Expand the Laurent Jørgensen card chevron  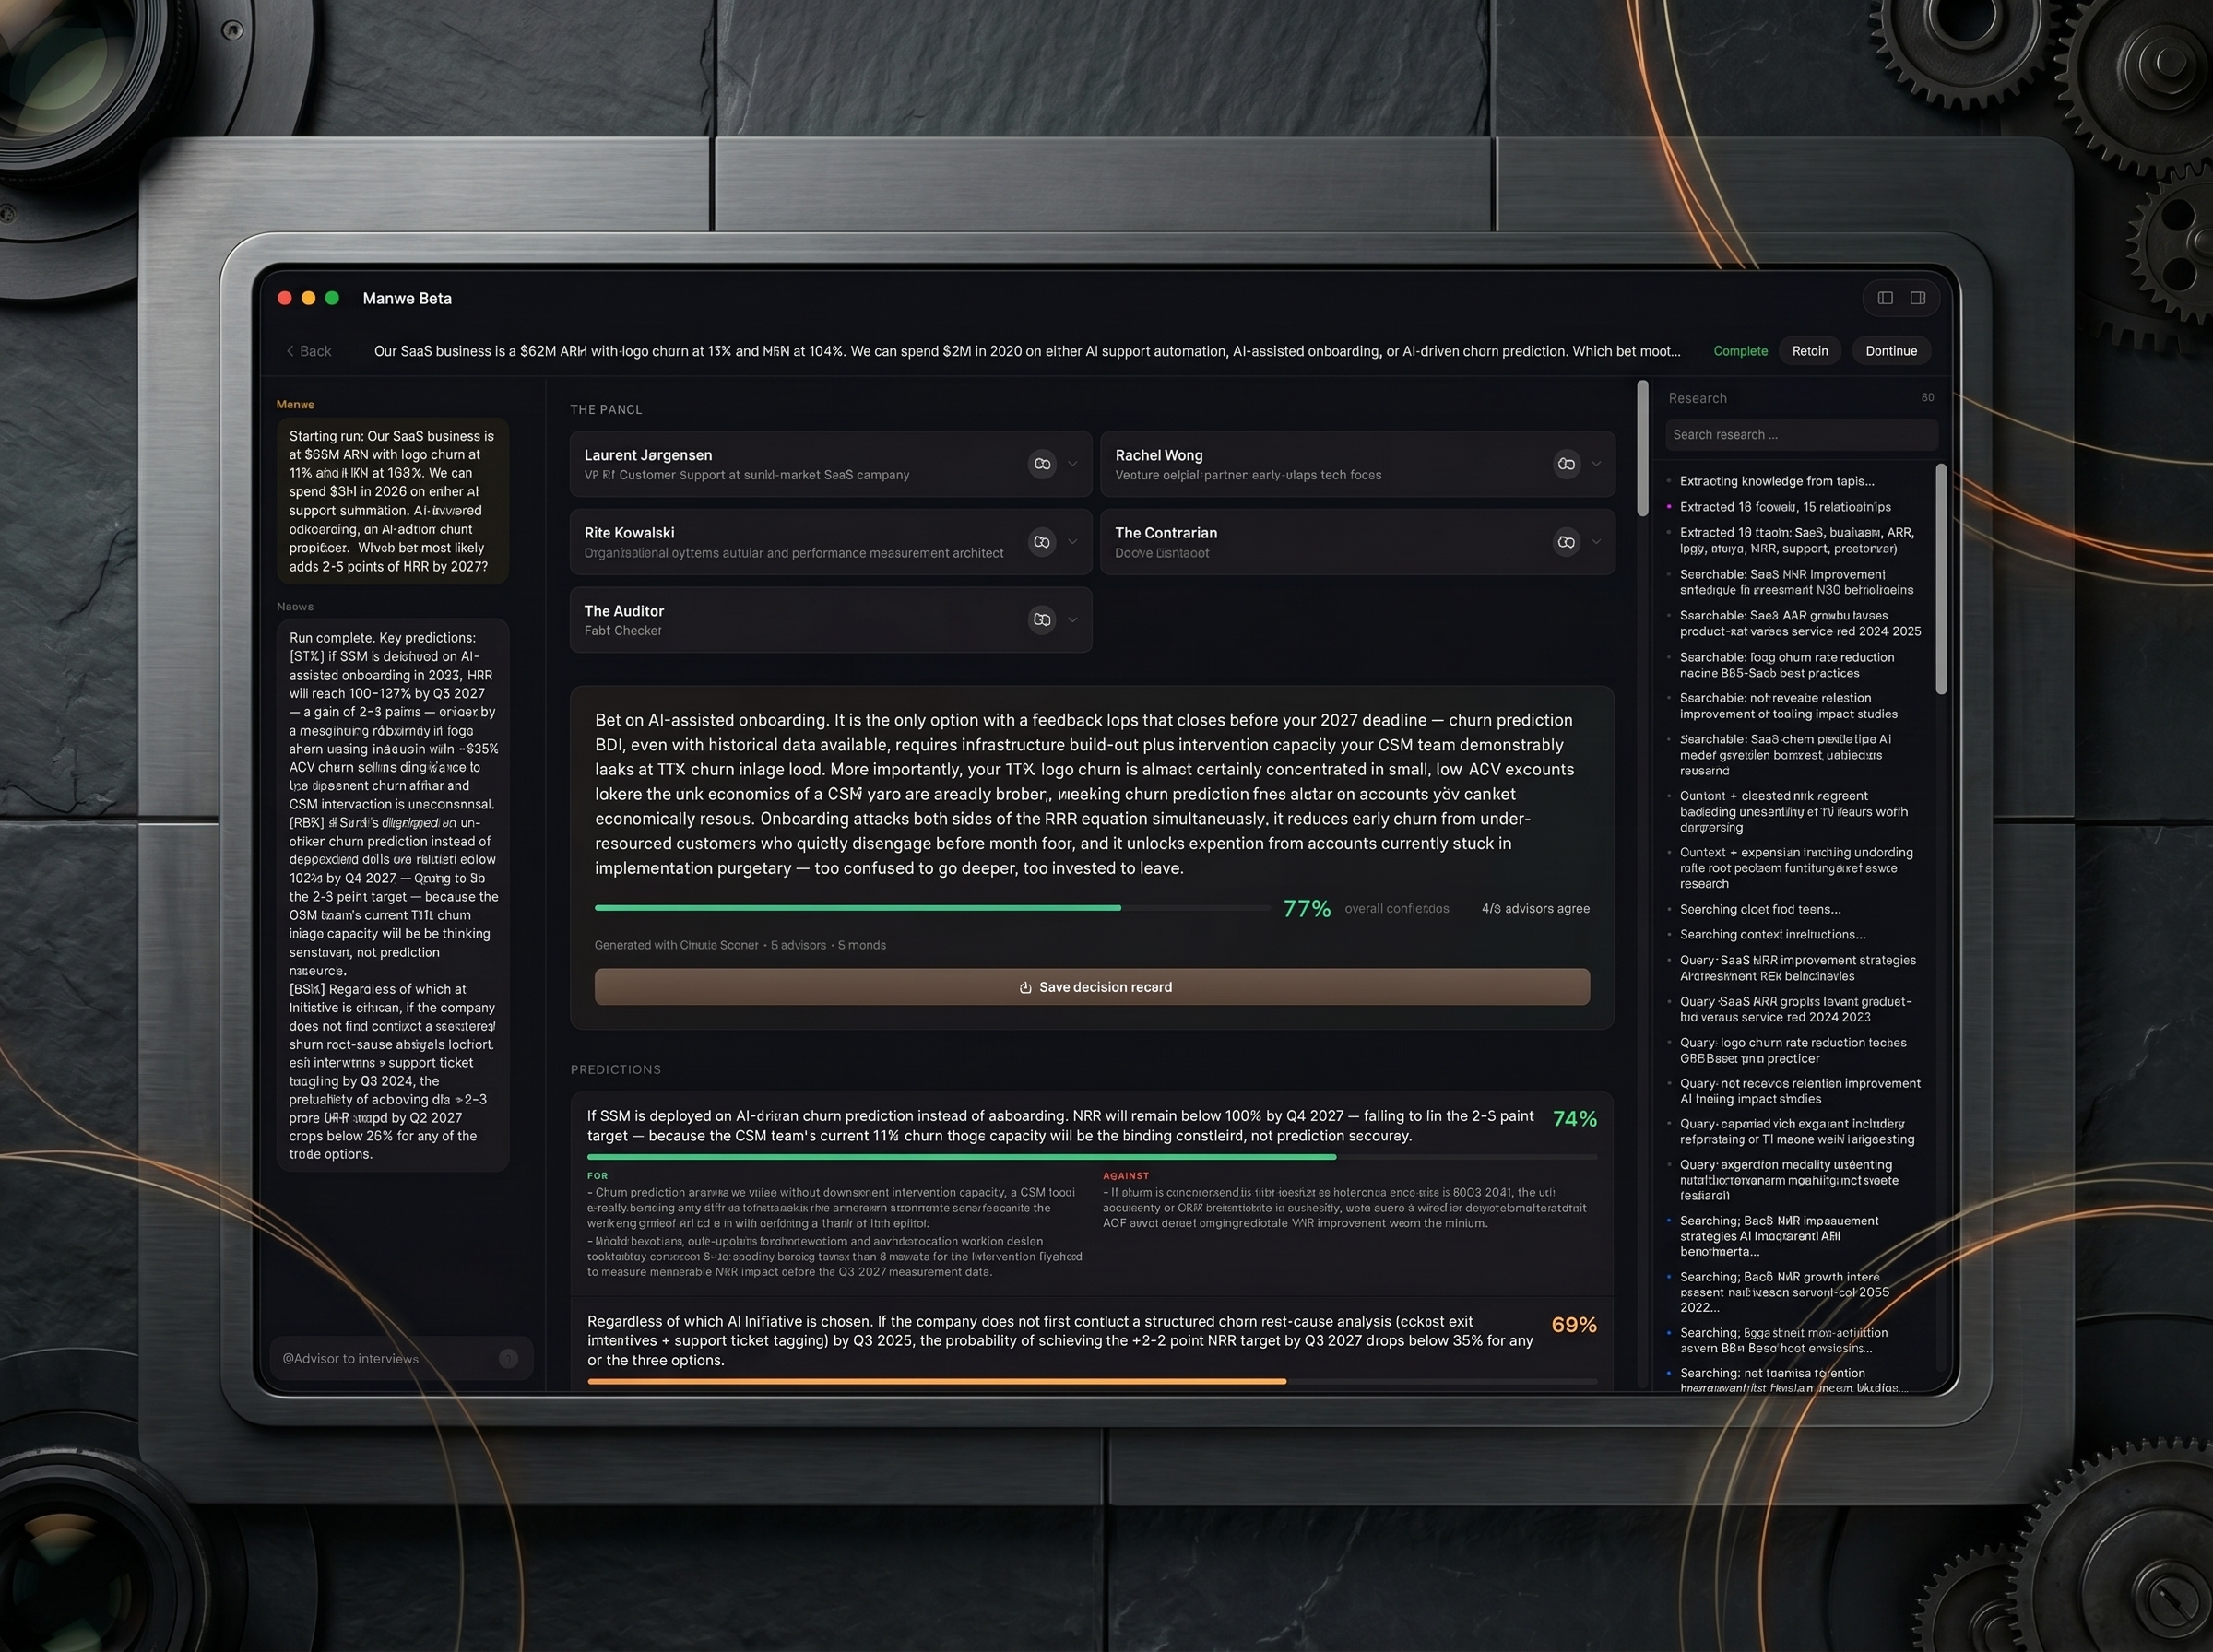pos(1073,464)
